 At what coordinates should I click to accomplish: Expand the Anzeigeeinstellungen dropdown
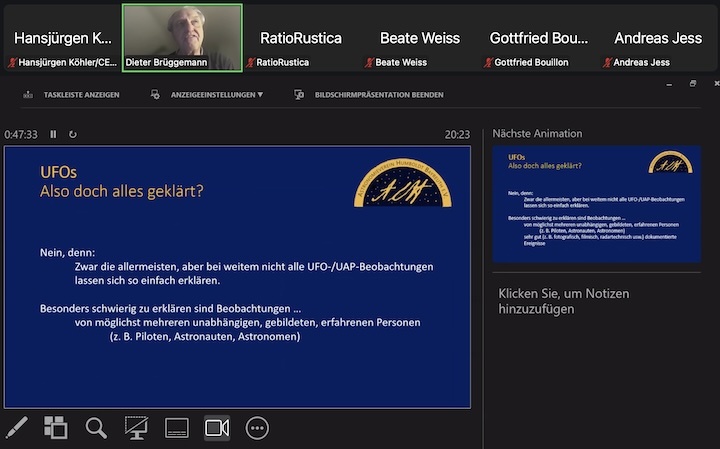pos(208,95)
